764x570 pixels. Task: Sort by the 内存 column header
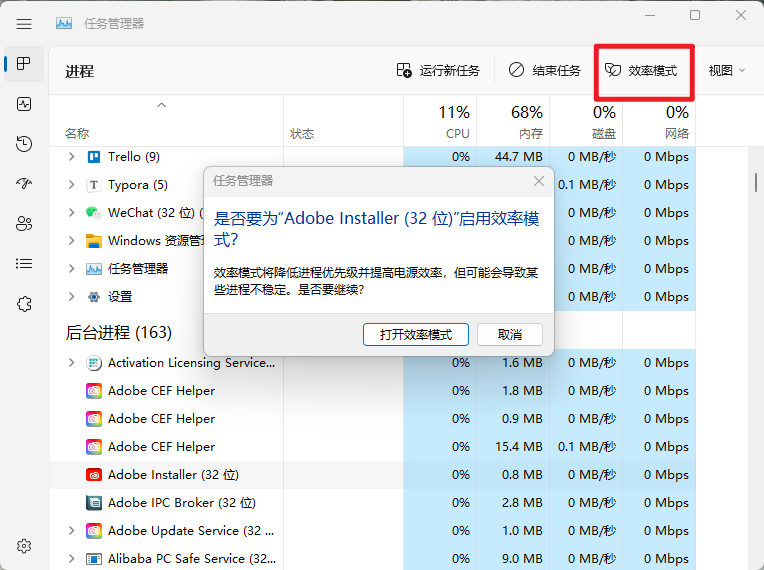513,121
